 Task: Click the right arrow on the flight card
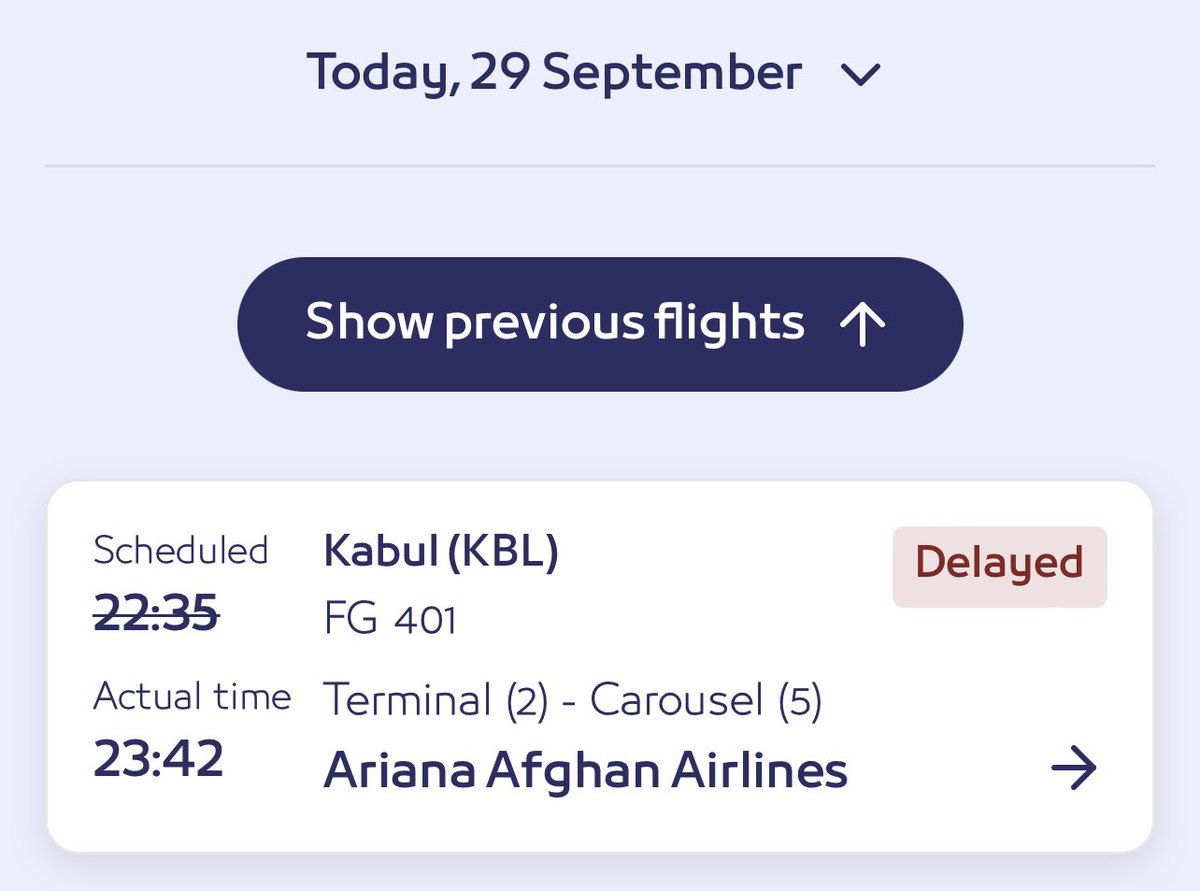pos(1074,769)
